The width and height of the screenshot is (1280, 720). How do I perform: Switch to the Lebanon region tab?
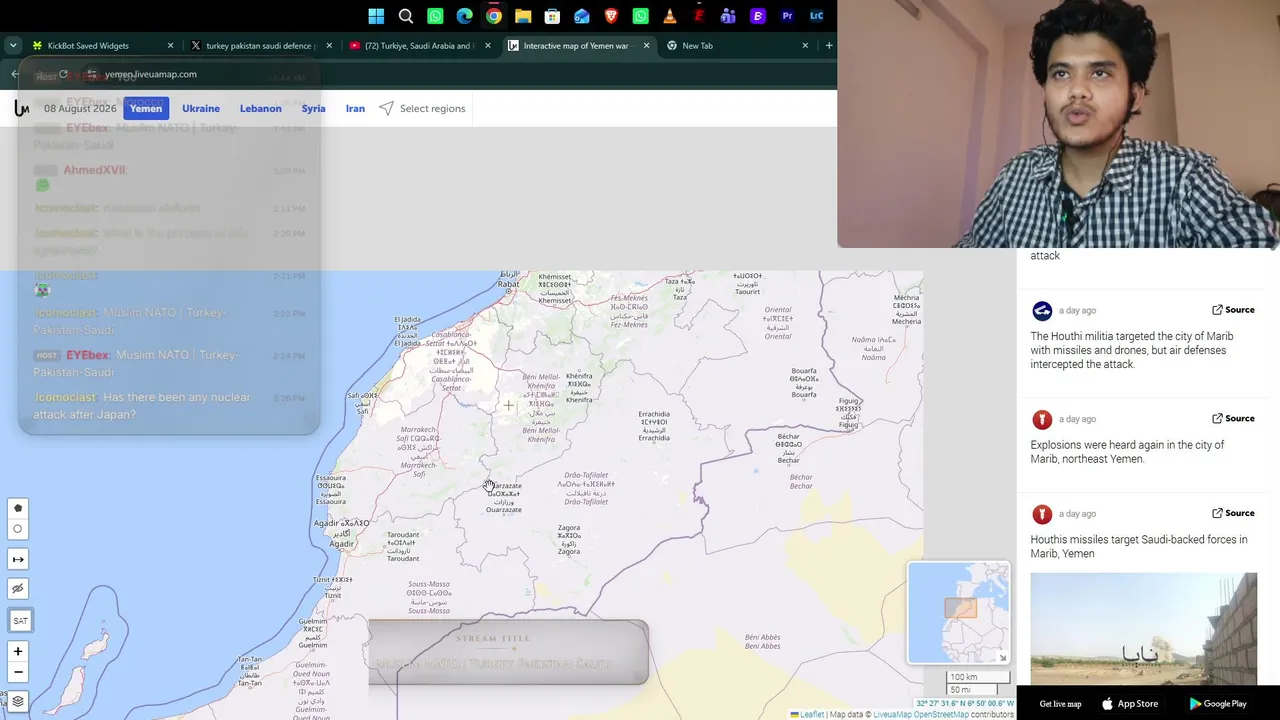click(260, 108)
